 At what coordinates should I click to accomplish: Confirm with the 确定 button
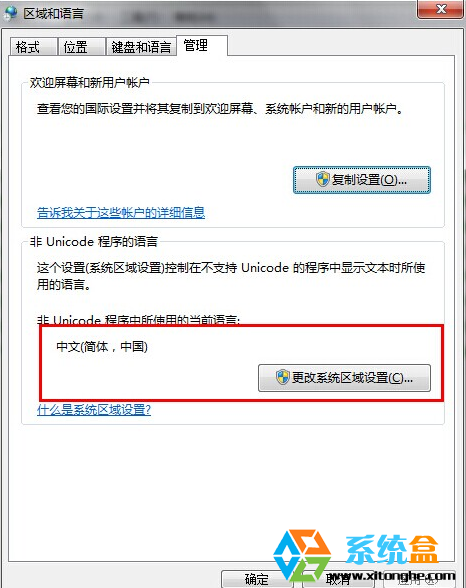click(257, 579)
